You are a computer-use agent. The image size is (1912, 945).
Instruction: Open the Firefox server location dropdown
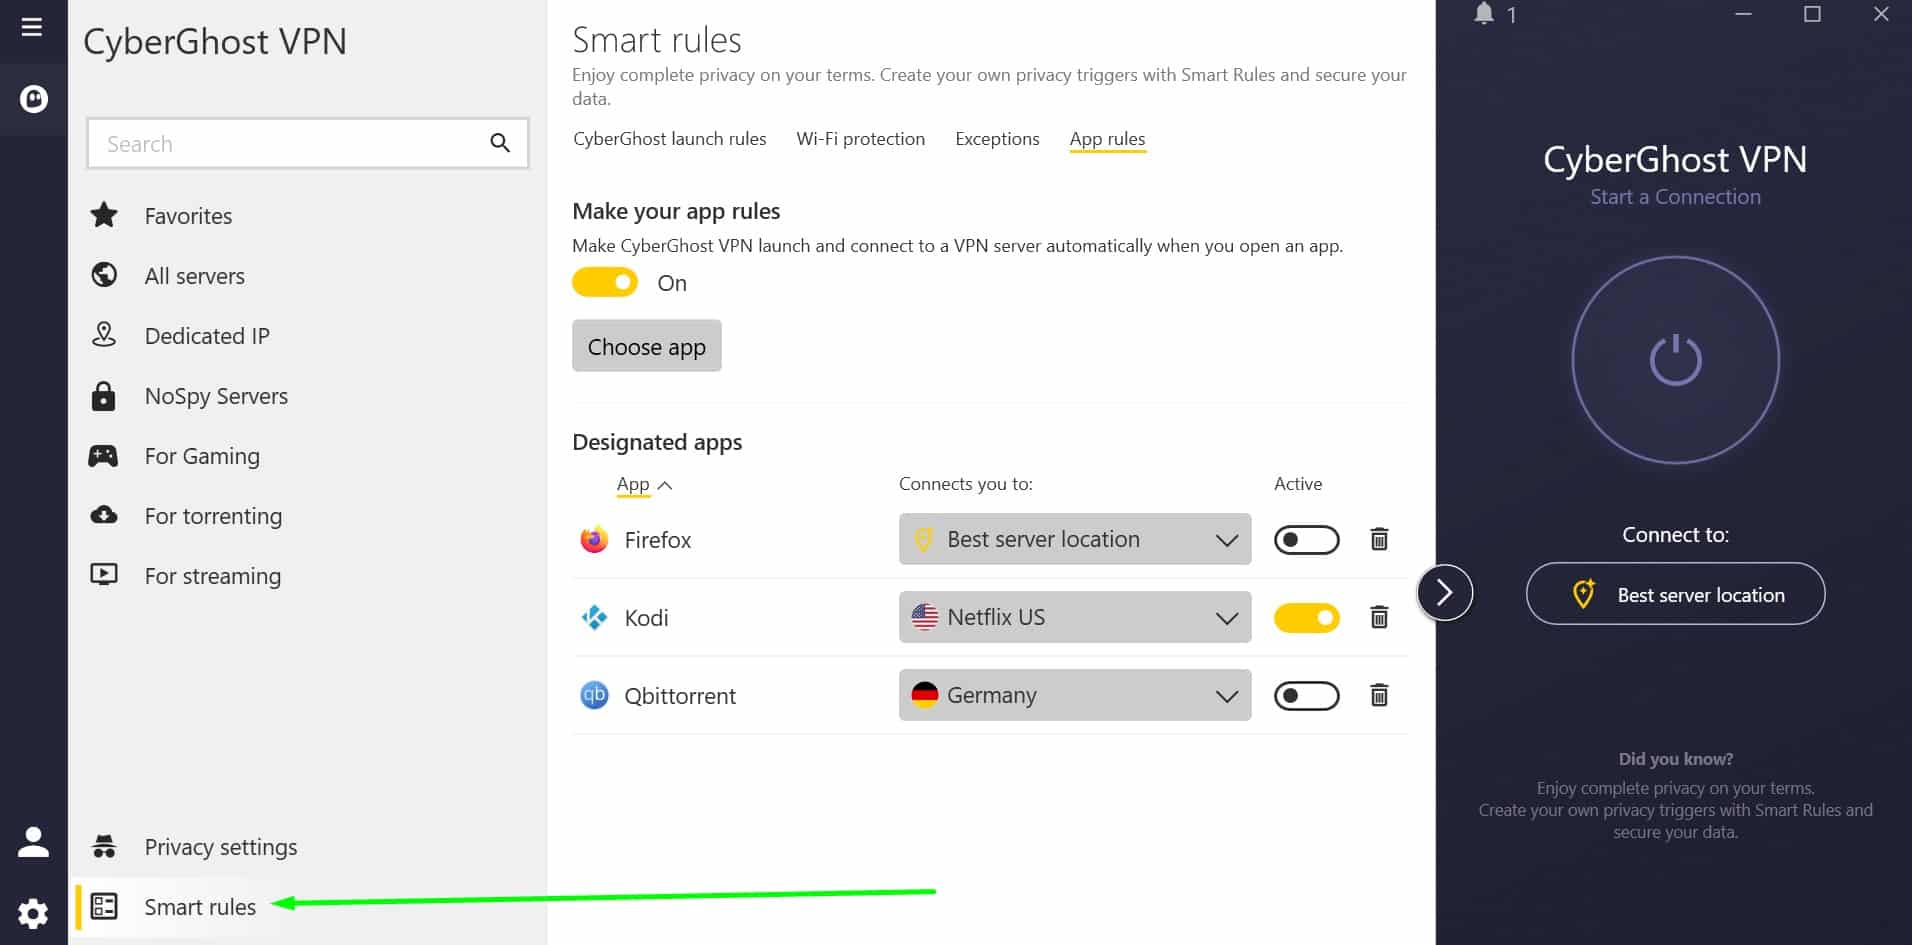[x=1075, y=539]
